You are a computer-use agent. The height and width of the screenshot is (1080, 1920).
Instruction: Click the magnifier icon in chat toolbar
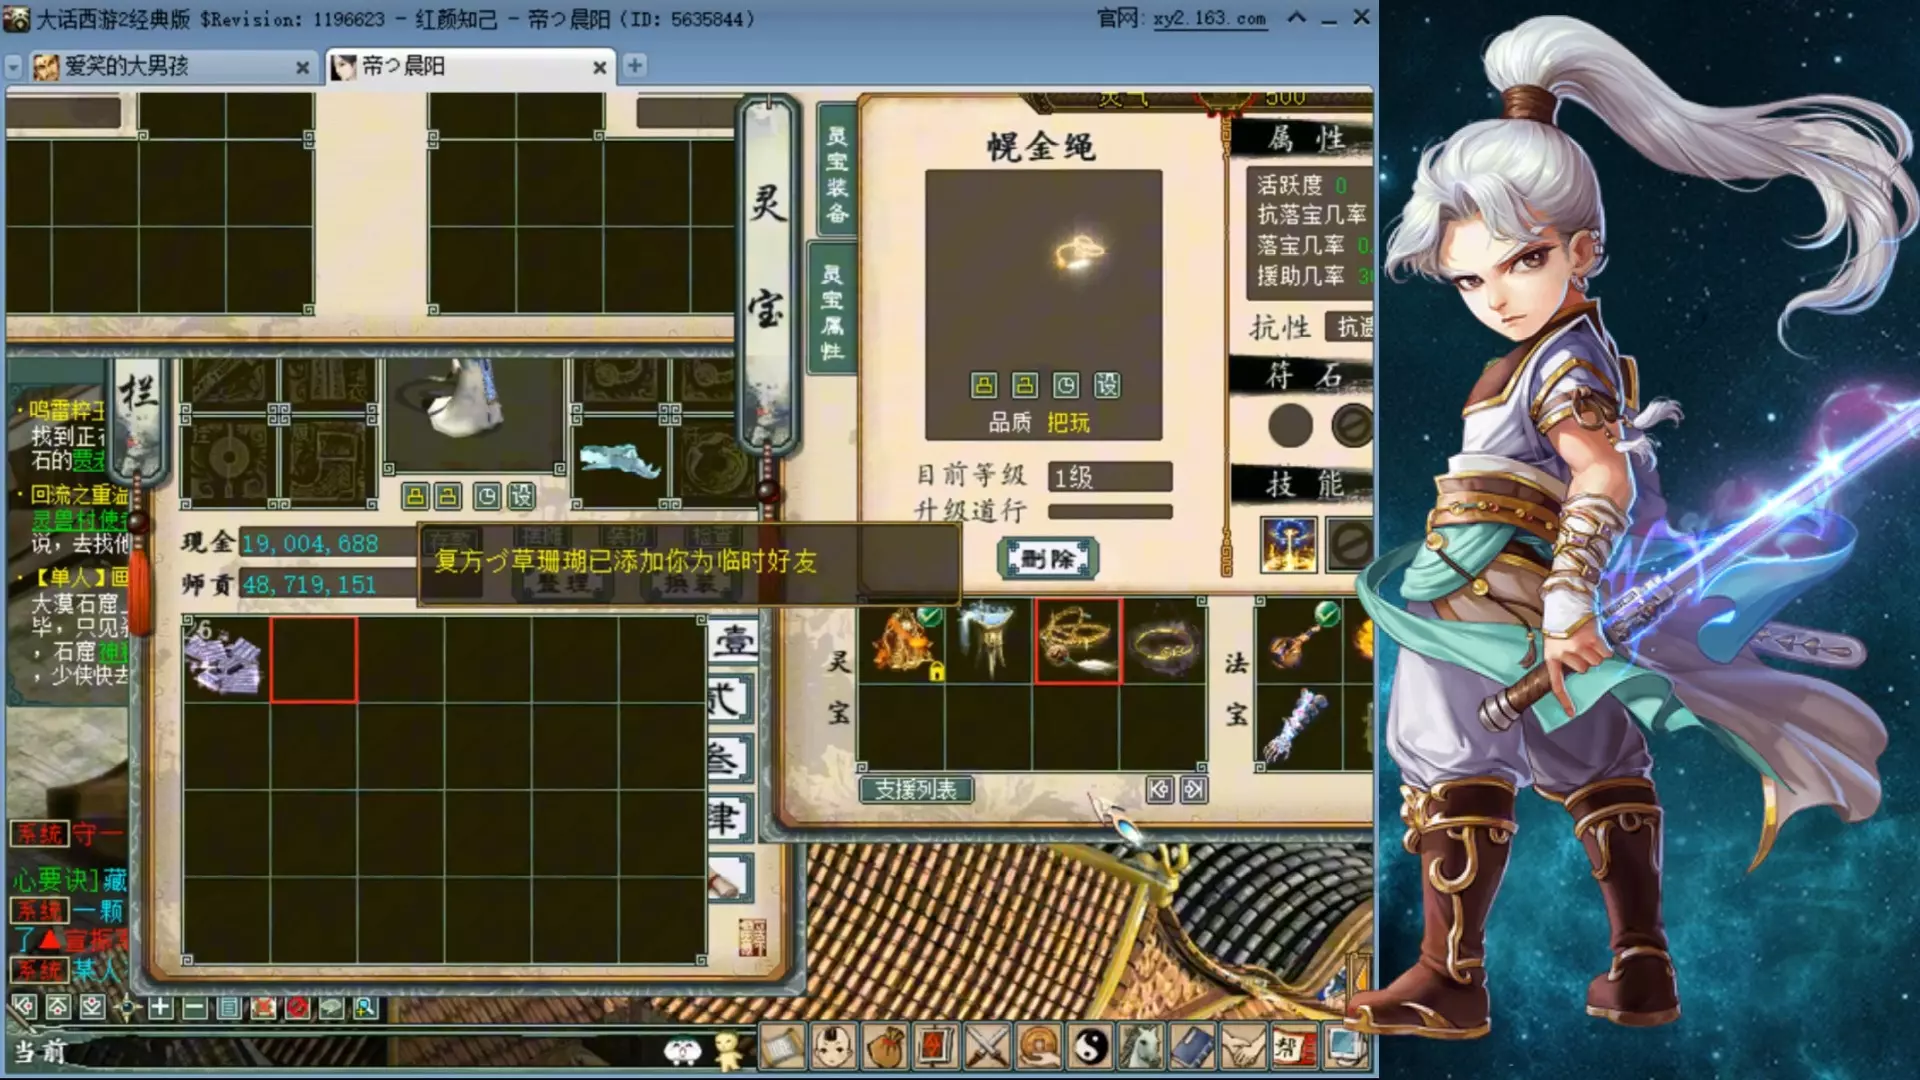click(x=365, y=1007)
